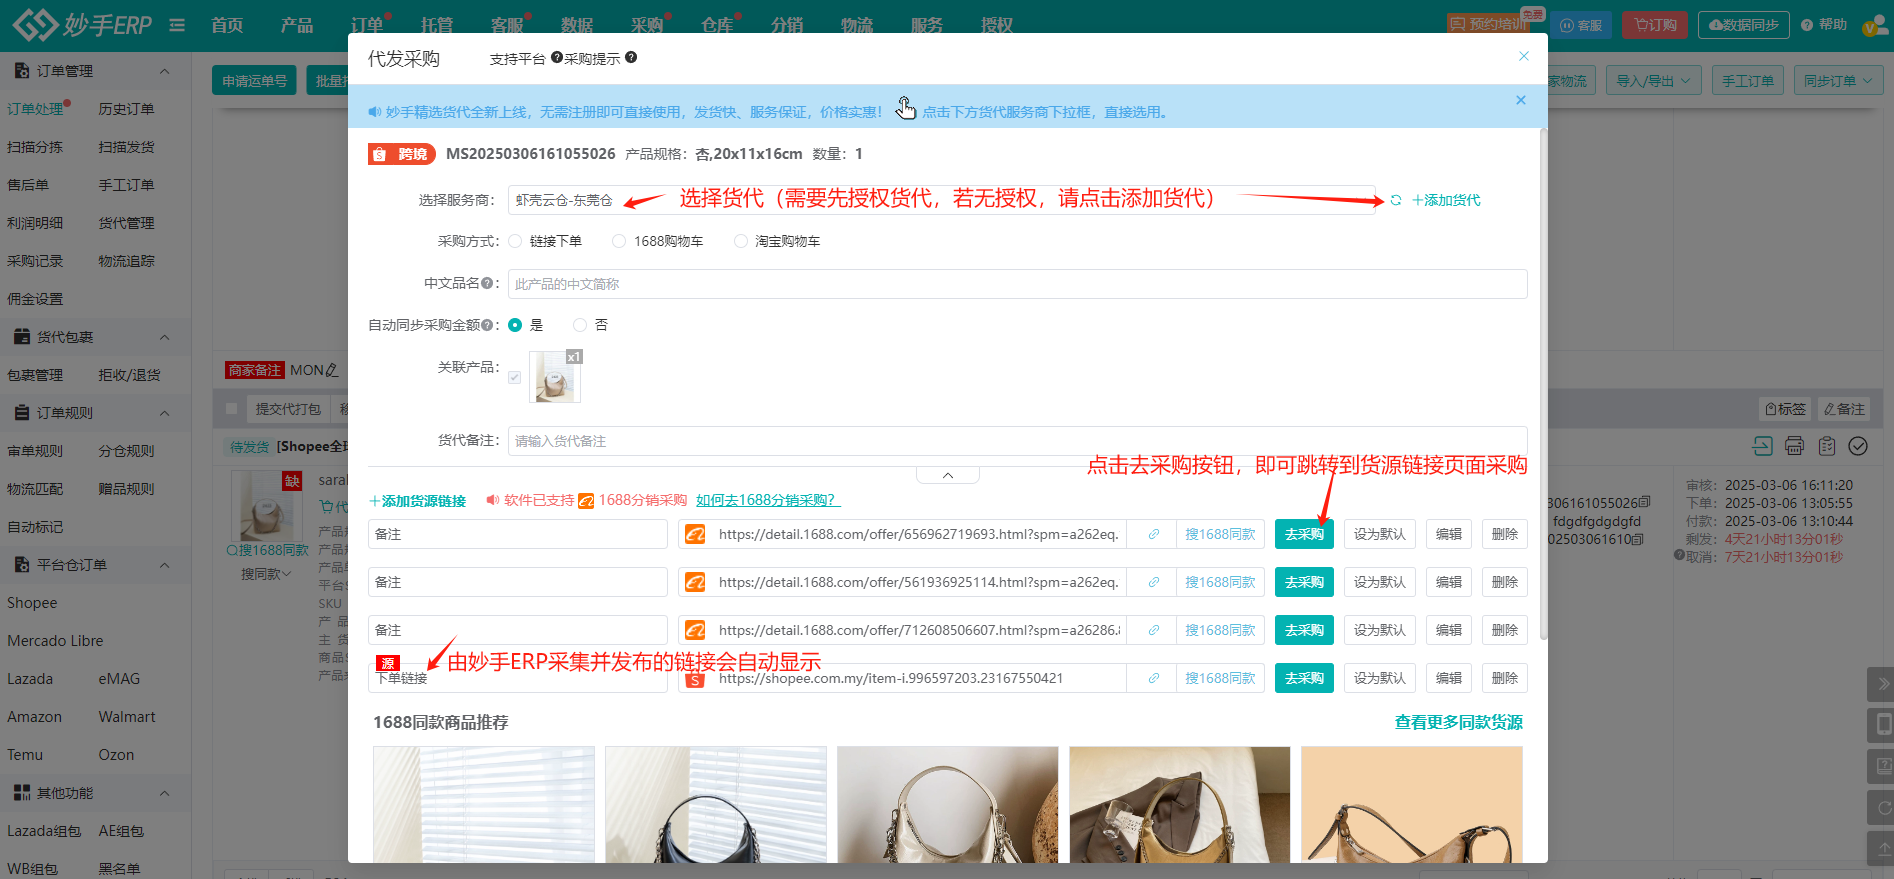Image resolution: width=1894 pixels, height=879 pixels.
Task: Click the 货代备注 input field
Action: [1016, 441]
